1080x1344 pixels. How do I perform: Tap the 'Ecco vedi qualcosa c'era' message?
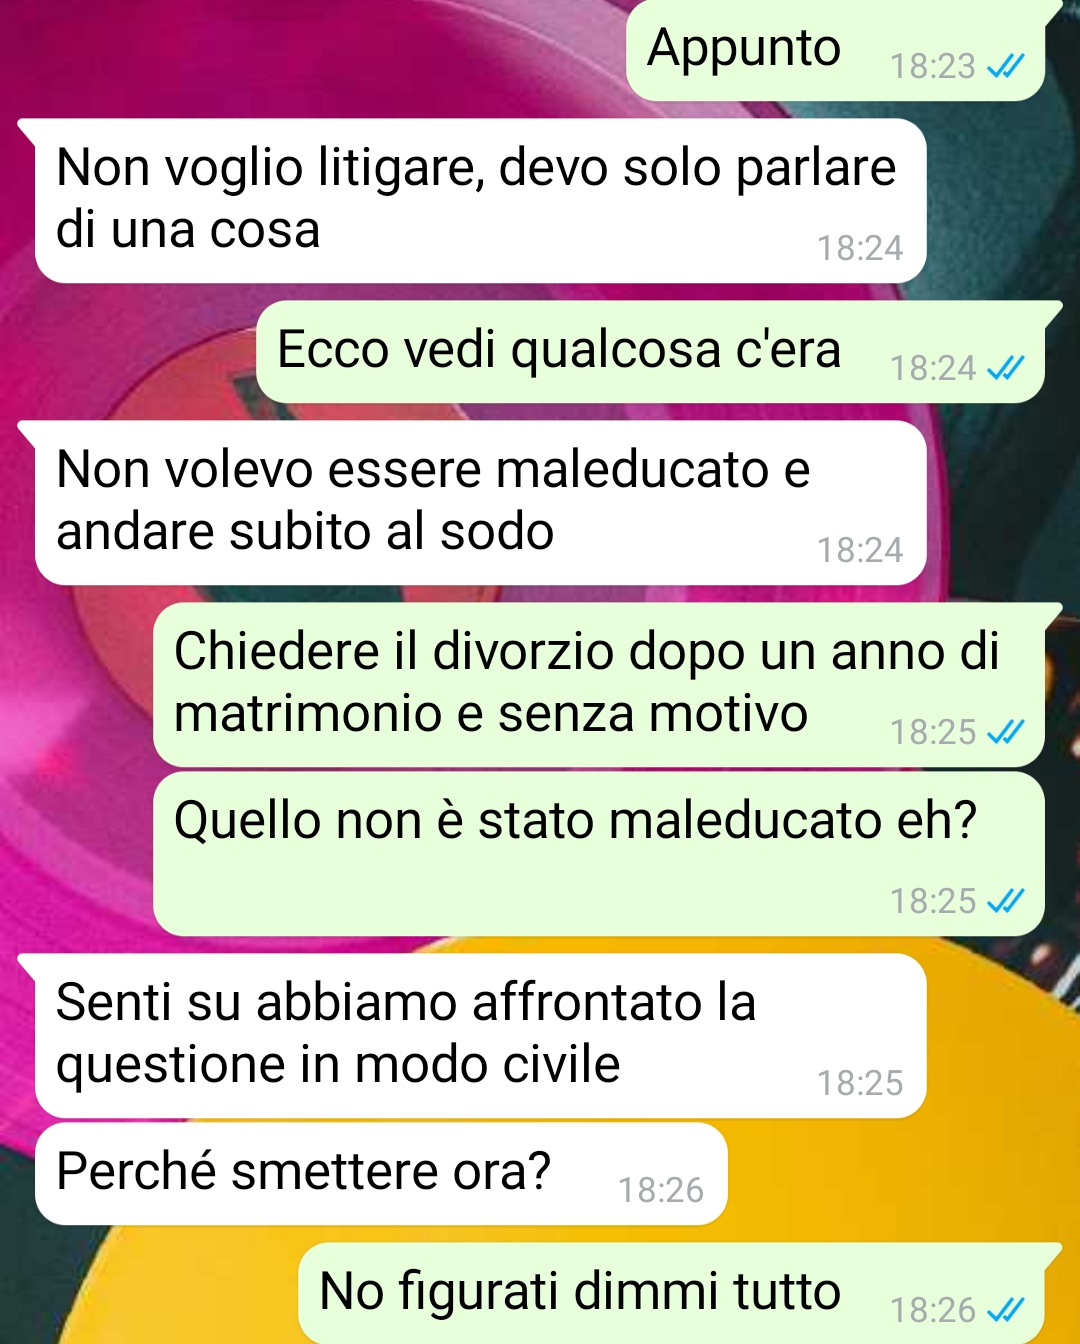[650, 352]
